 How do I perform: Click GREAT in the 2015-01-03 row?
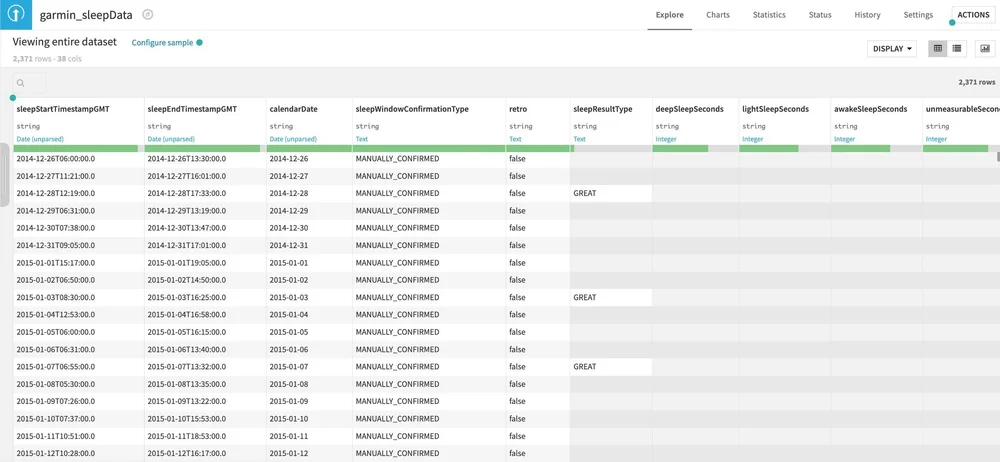click(x=585, y=297)
